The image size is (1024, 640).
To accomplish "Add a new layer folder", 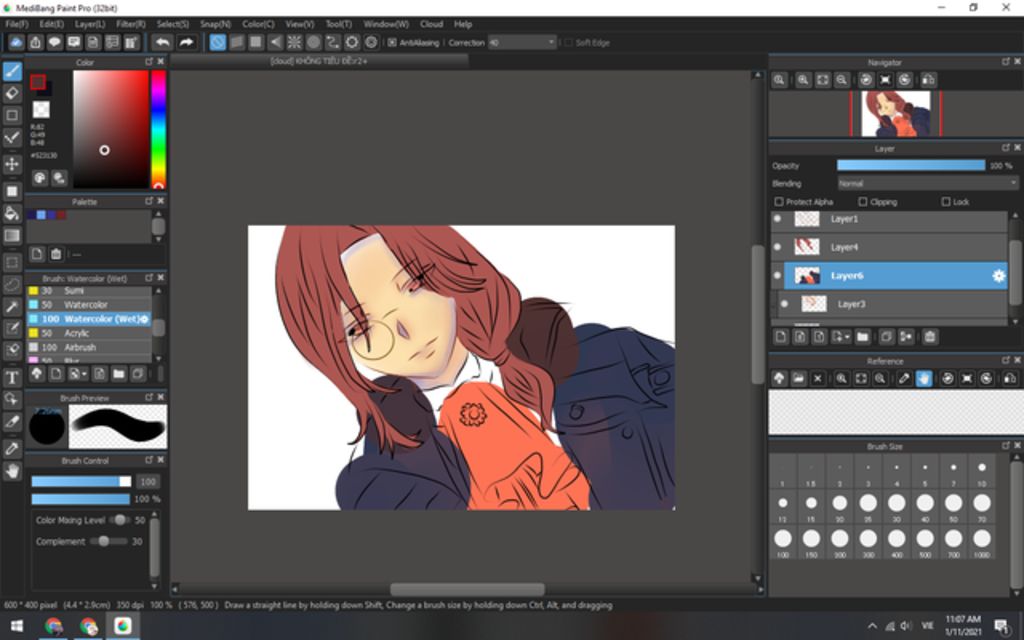I will pos(863,337).
